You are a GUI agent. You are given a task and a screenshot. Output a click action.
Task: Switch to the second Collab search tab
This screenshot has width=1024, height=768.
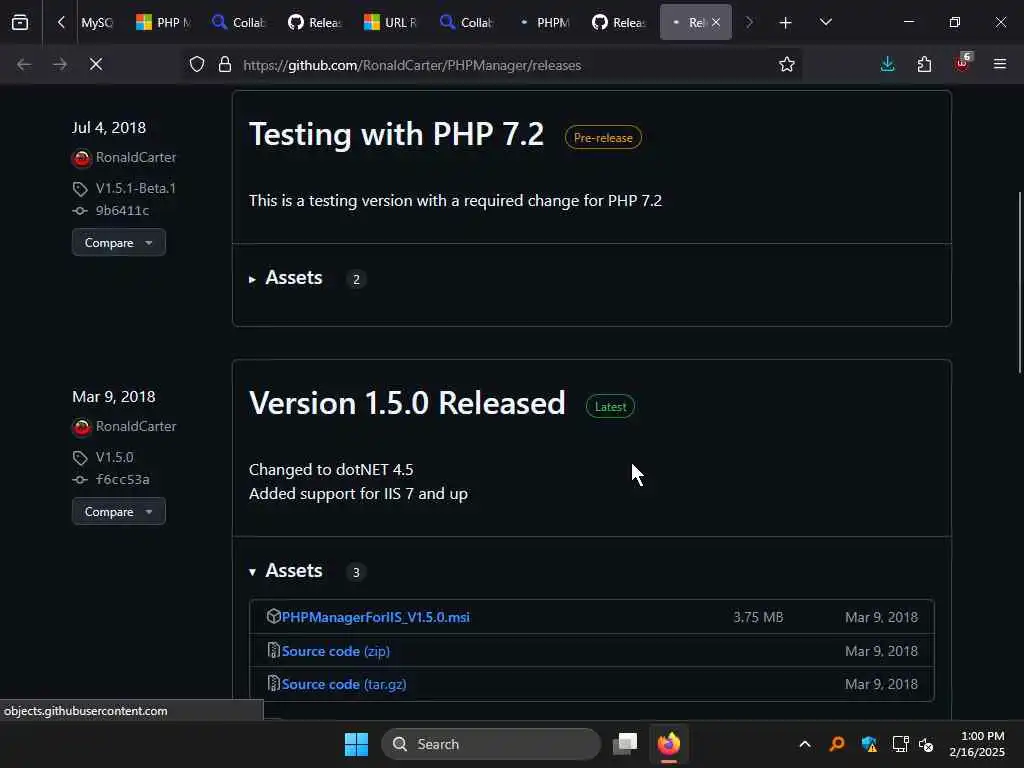[466, 22]
